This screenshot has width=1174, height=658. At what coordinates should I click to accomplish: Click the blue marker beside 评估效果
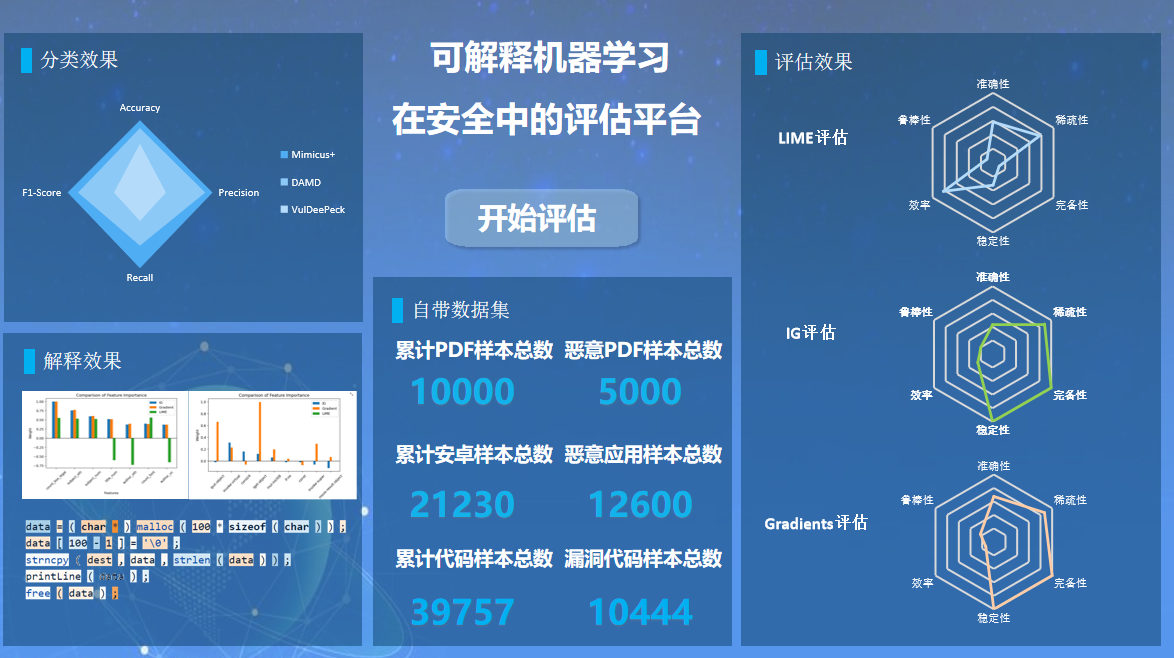click(760, 62)
